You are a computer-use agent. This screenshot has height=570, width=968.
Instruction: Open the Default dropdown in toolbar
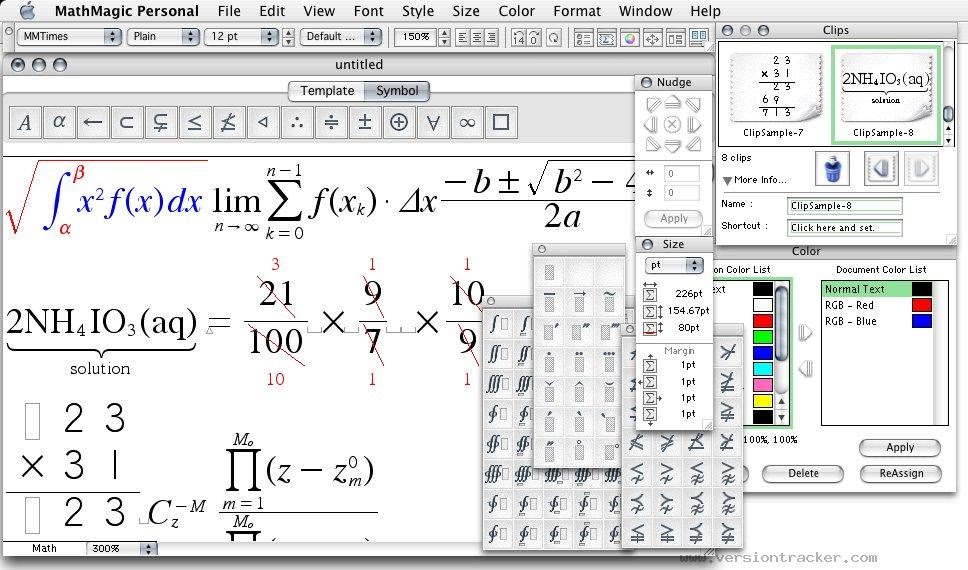point(341,36)
